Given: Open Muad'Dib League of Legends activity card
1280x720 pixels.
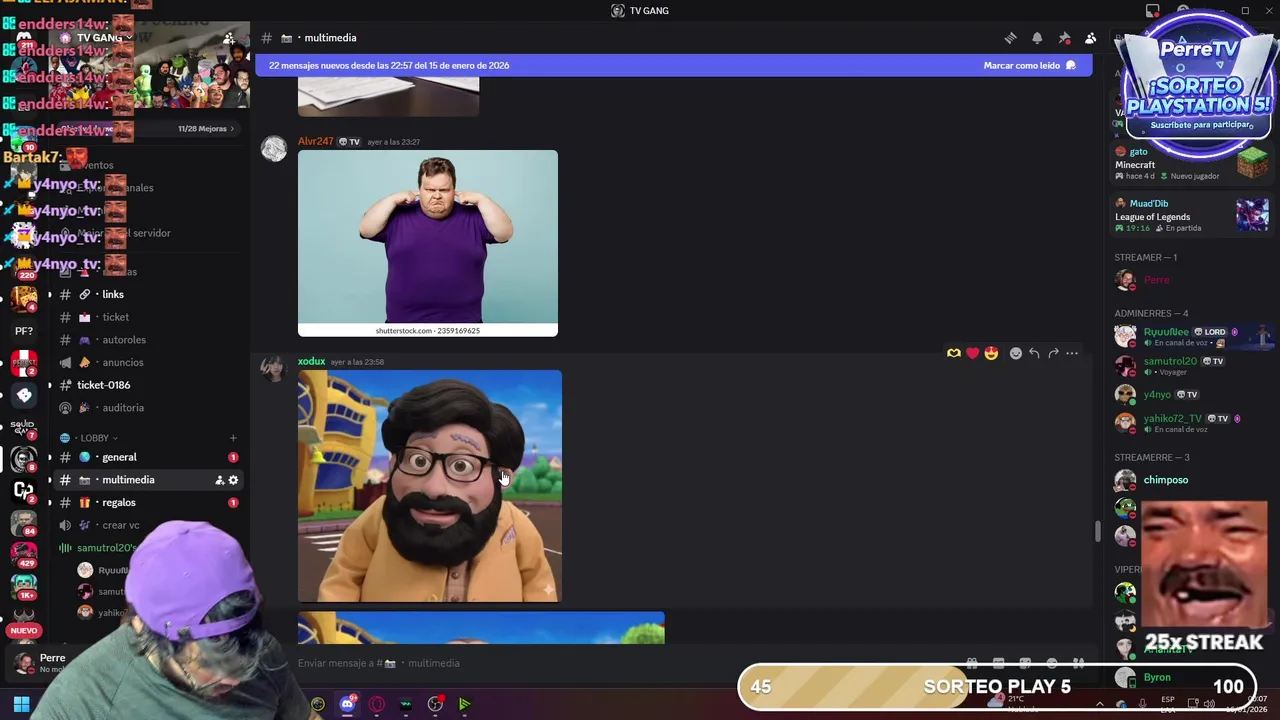Looking at the screenshot, I should tap(1192, 215).
